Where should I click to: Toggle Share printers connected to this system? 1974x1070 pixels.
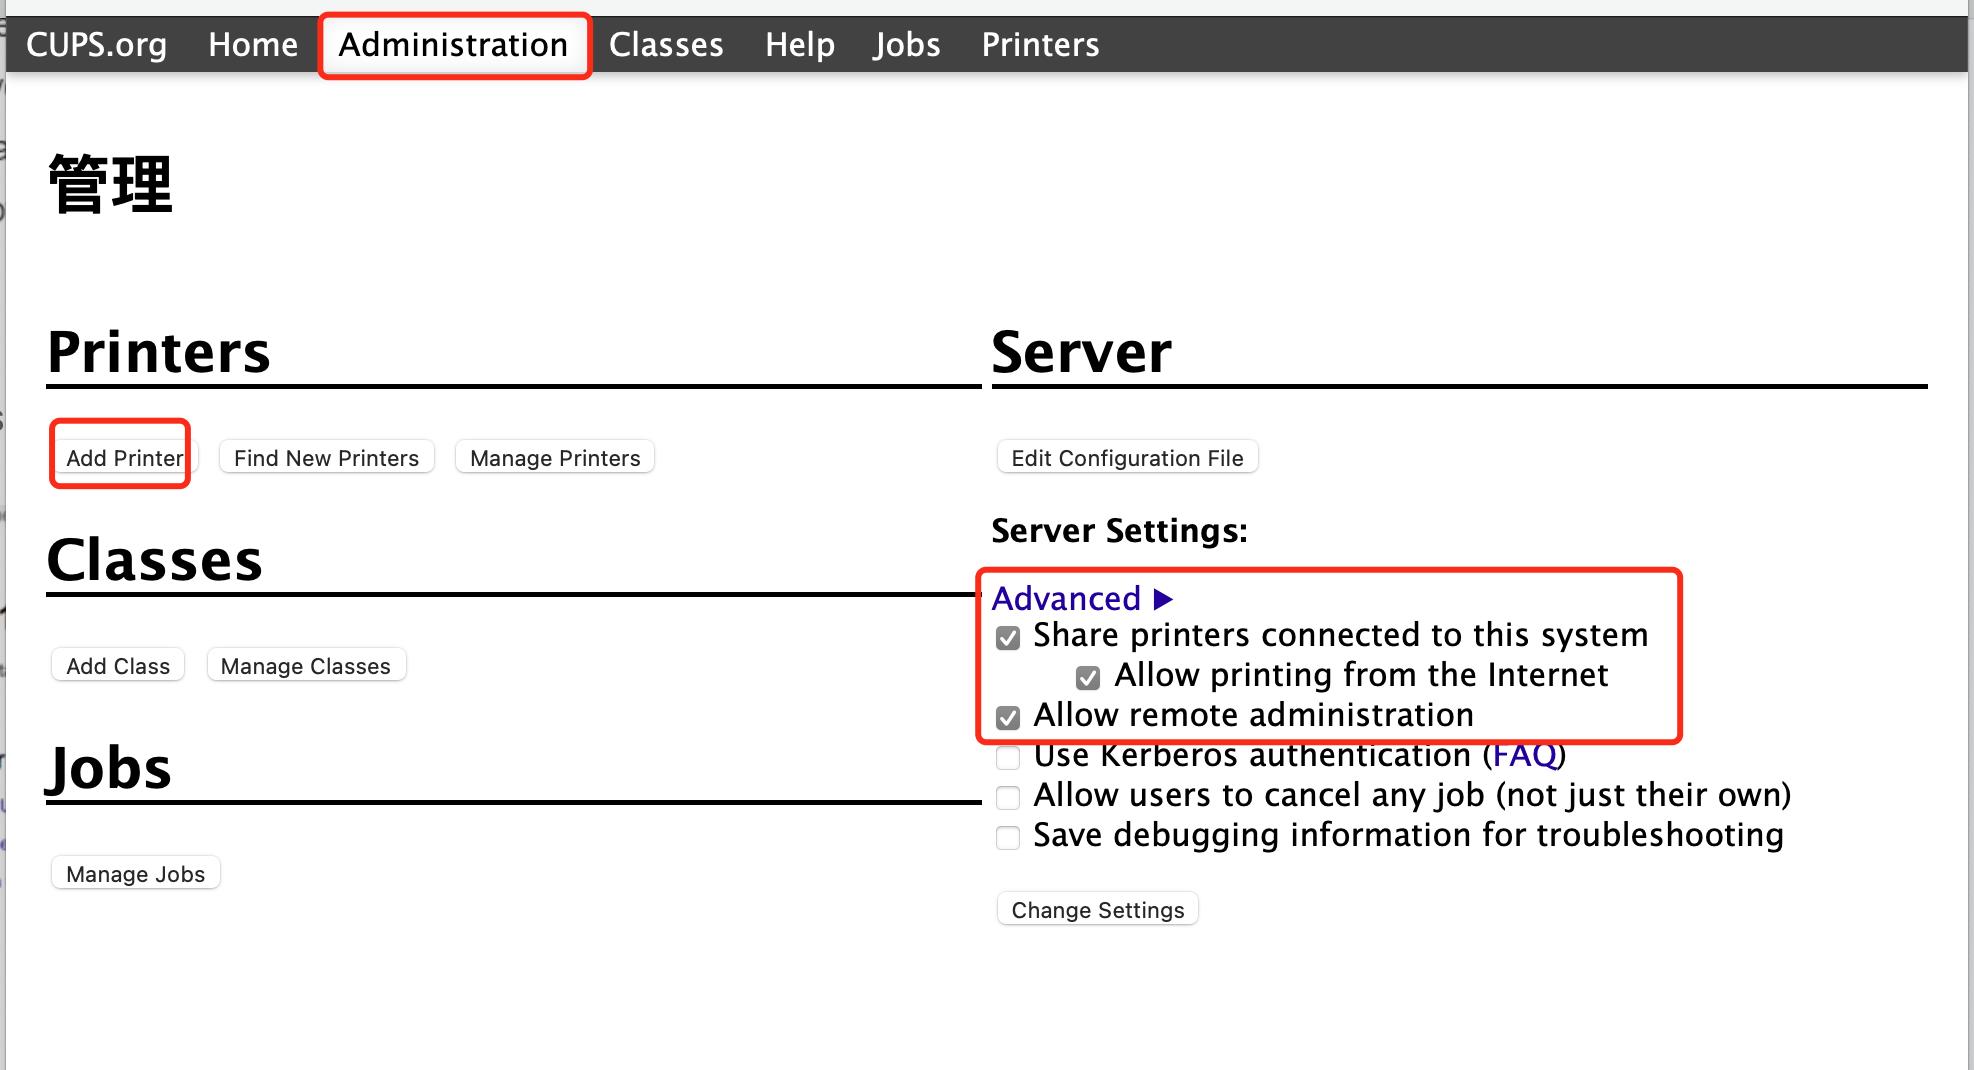click(1008, 638)
